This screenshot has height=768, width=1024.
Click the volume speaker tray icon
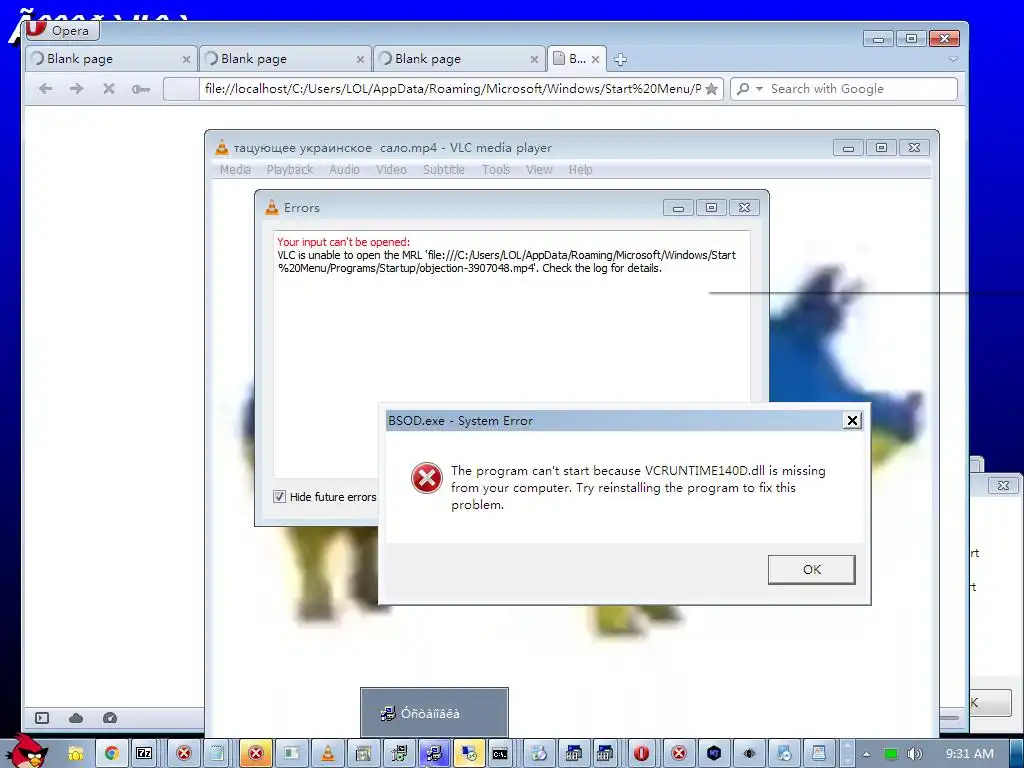point(914,754)
